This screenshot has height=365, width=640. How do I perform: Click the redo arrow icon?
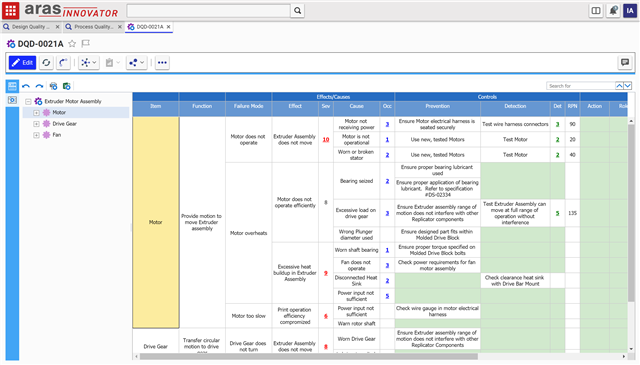[x=39, y=86]
